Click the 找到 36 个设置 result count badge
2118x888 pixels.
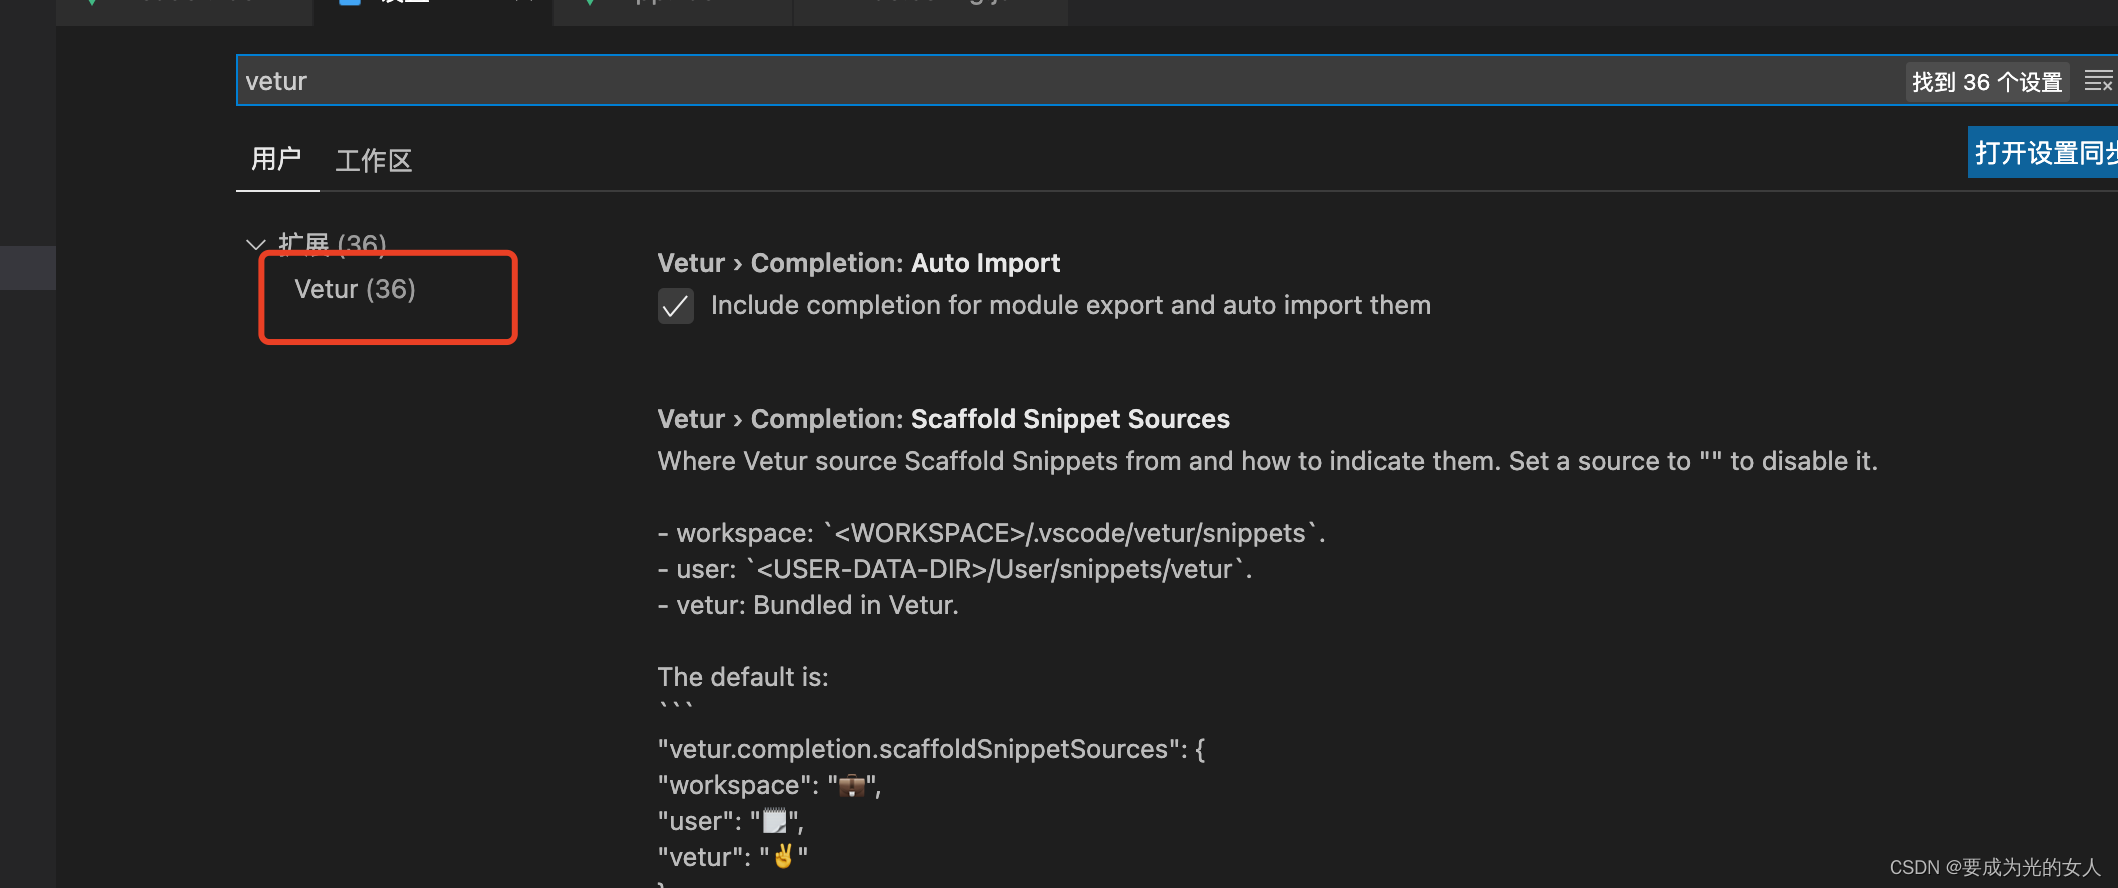[x=1986, y=82]
